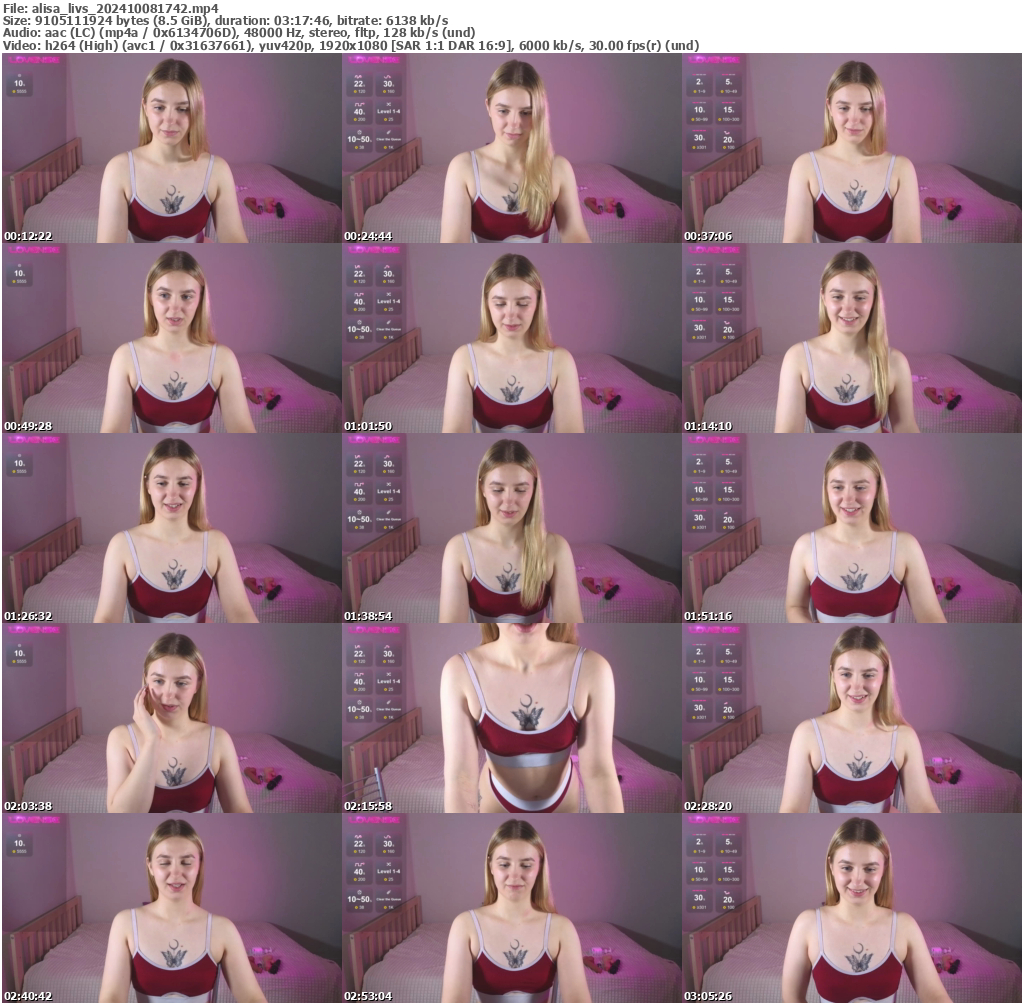Viewport: 1024px width, 1003px height.
Task: Click the yellow token icon beside 5555
Action: [x=14, y=91]
